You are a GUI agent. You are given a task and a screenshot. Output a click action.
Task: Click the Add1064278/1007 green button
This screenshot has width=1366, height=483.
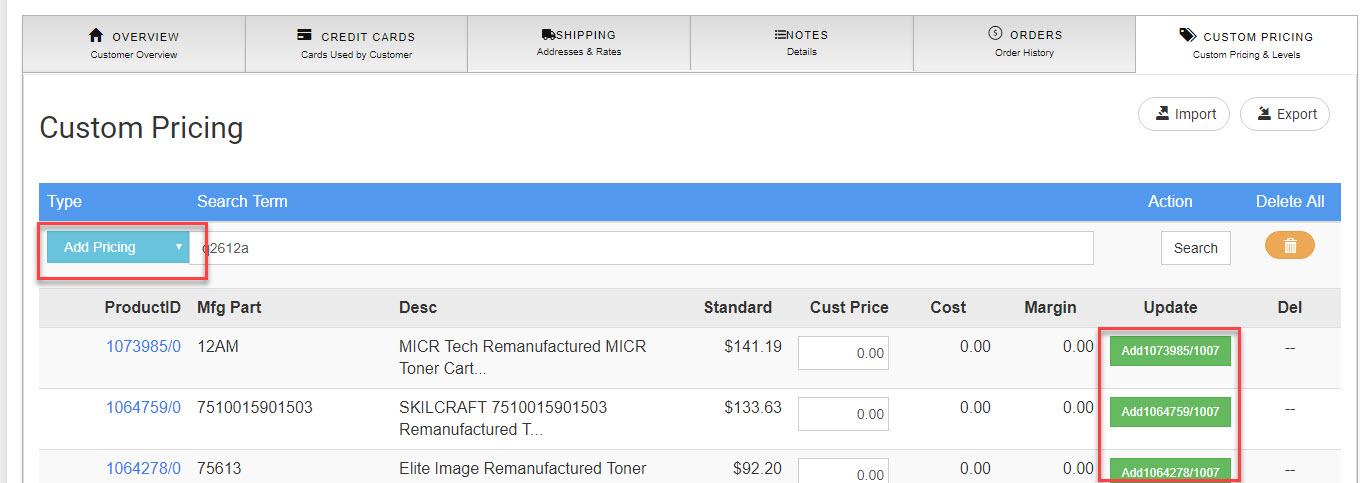[x=1170, y=471]
